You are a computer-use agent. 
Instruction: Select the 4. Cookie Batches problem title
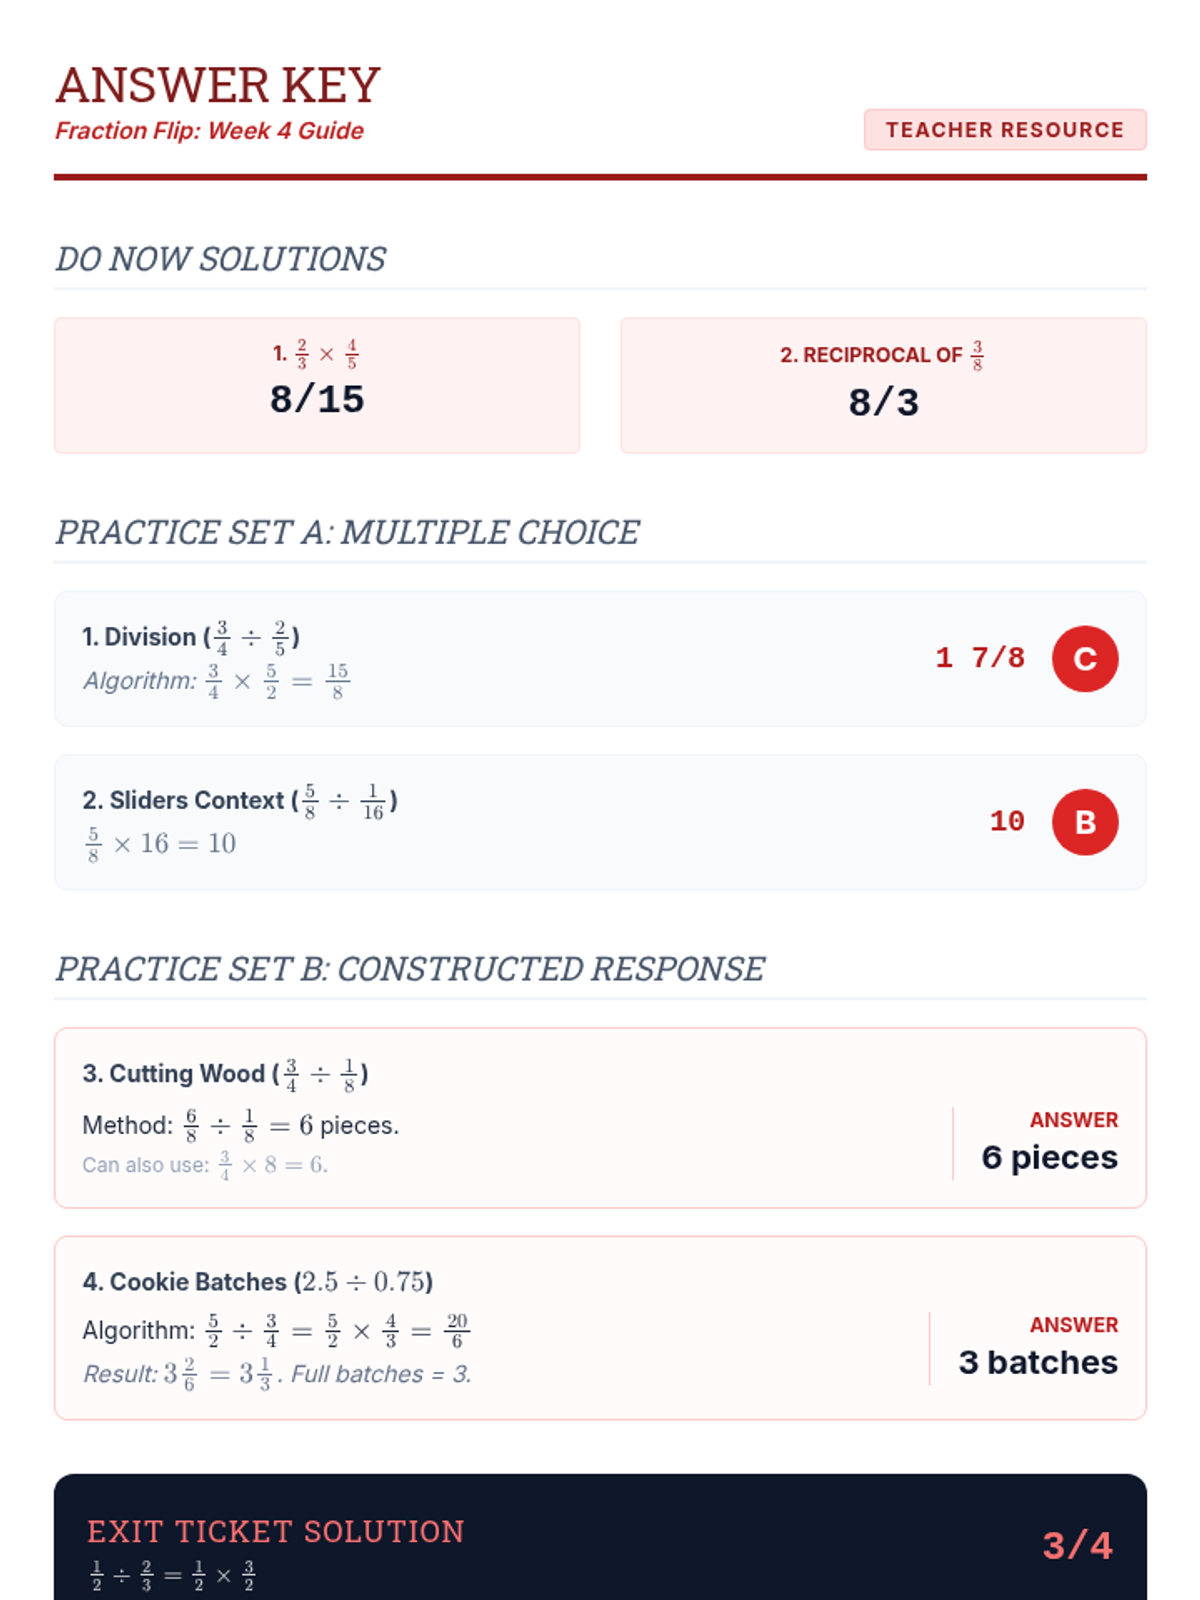(x=257, y=1281)
